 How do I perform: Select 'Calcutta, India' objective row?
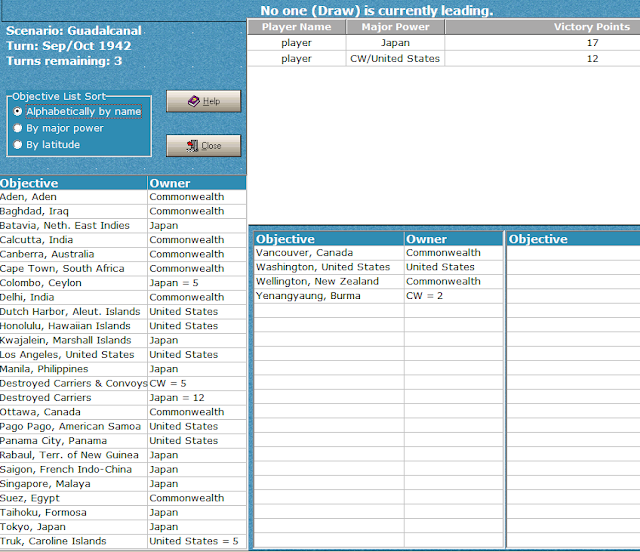point(123,240)
